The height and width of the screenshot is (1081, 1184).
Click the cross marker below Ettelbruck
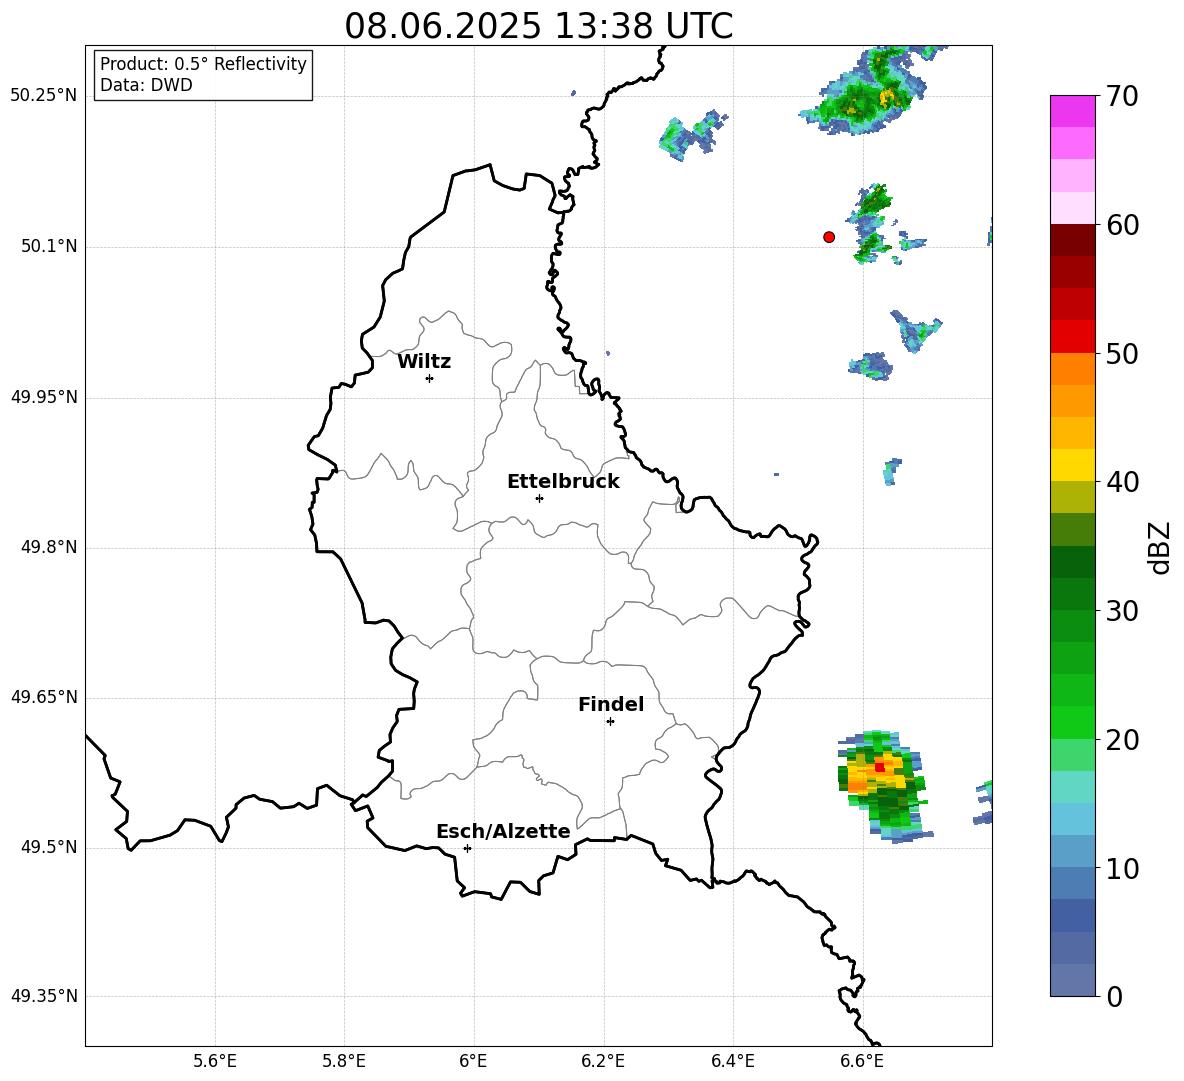539,498
